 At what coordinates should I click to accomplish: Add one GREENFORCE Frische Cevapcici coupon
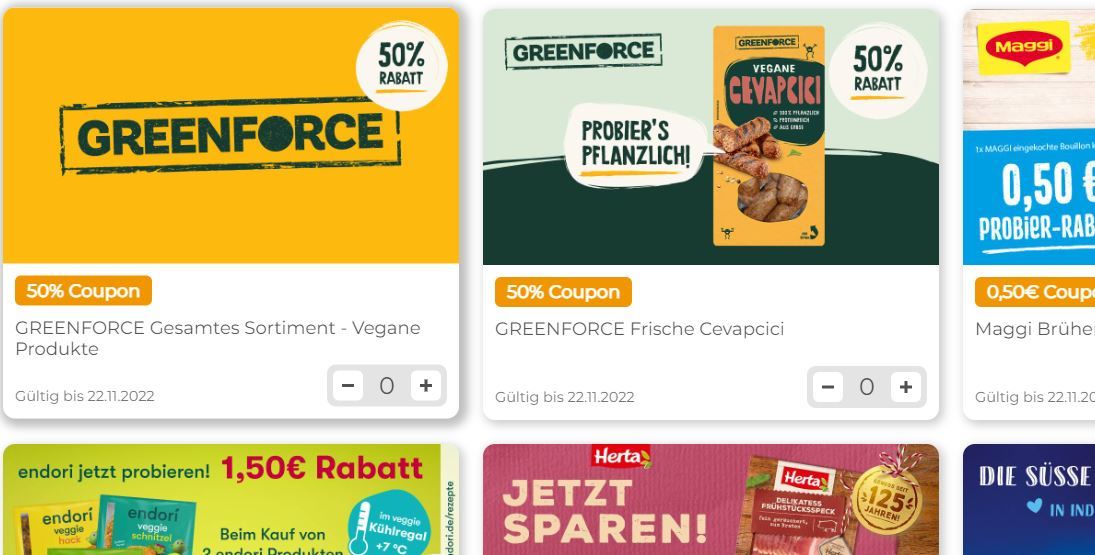(906, 387)
